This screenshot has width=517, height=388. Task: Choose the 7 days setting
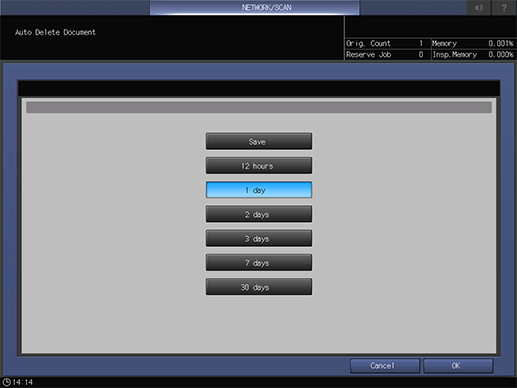click(x=259, y=263)
